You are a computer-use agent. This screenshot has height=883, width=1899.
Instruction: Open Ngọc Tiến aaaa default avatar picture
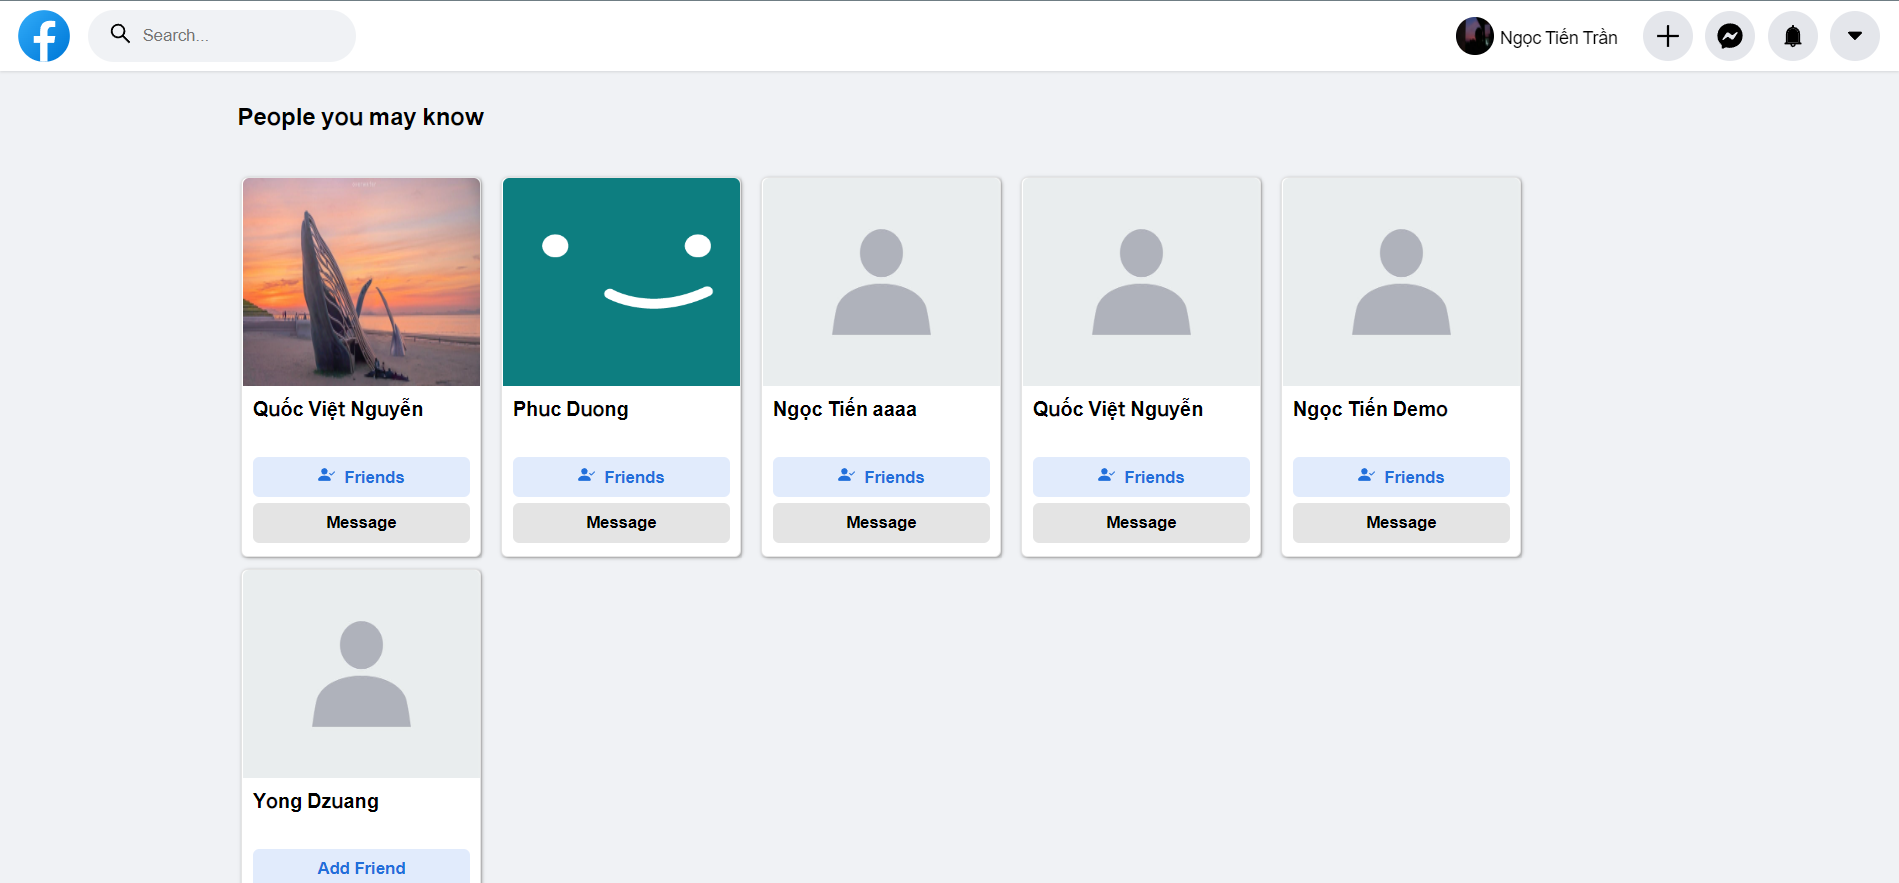pyautogui.click(x=882, y=282)
